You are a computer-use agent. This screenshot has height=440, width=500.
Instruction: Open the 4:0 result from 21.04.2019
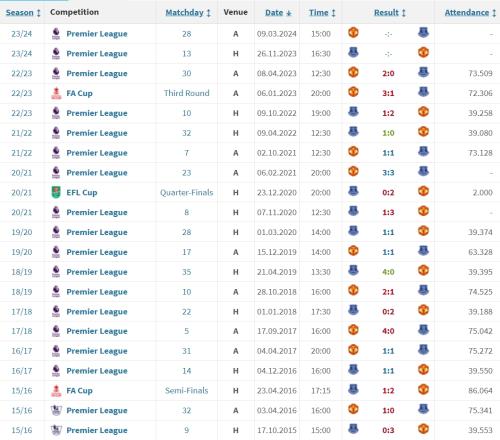388,272
